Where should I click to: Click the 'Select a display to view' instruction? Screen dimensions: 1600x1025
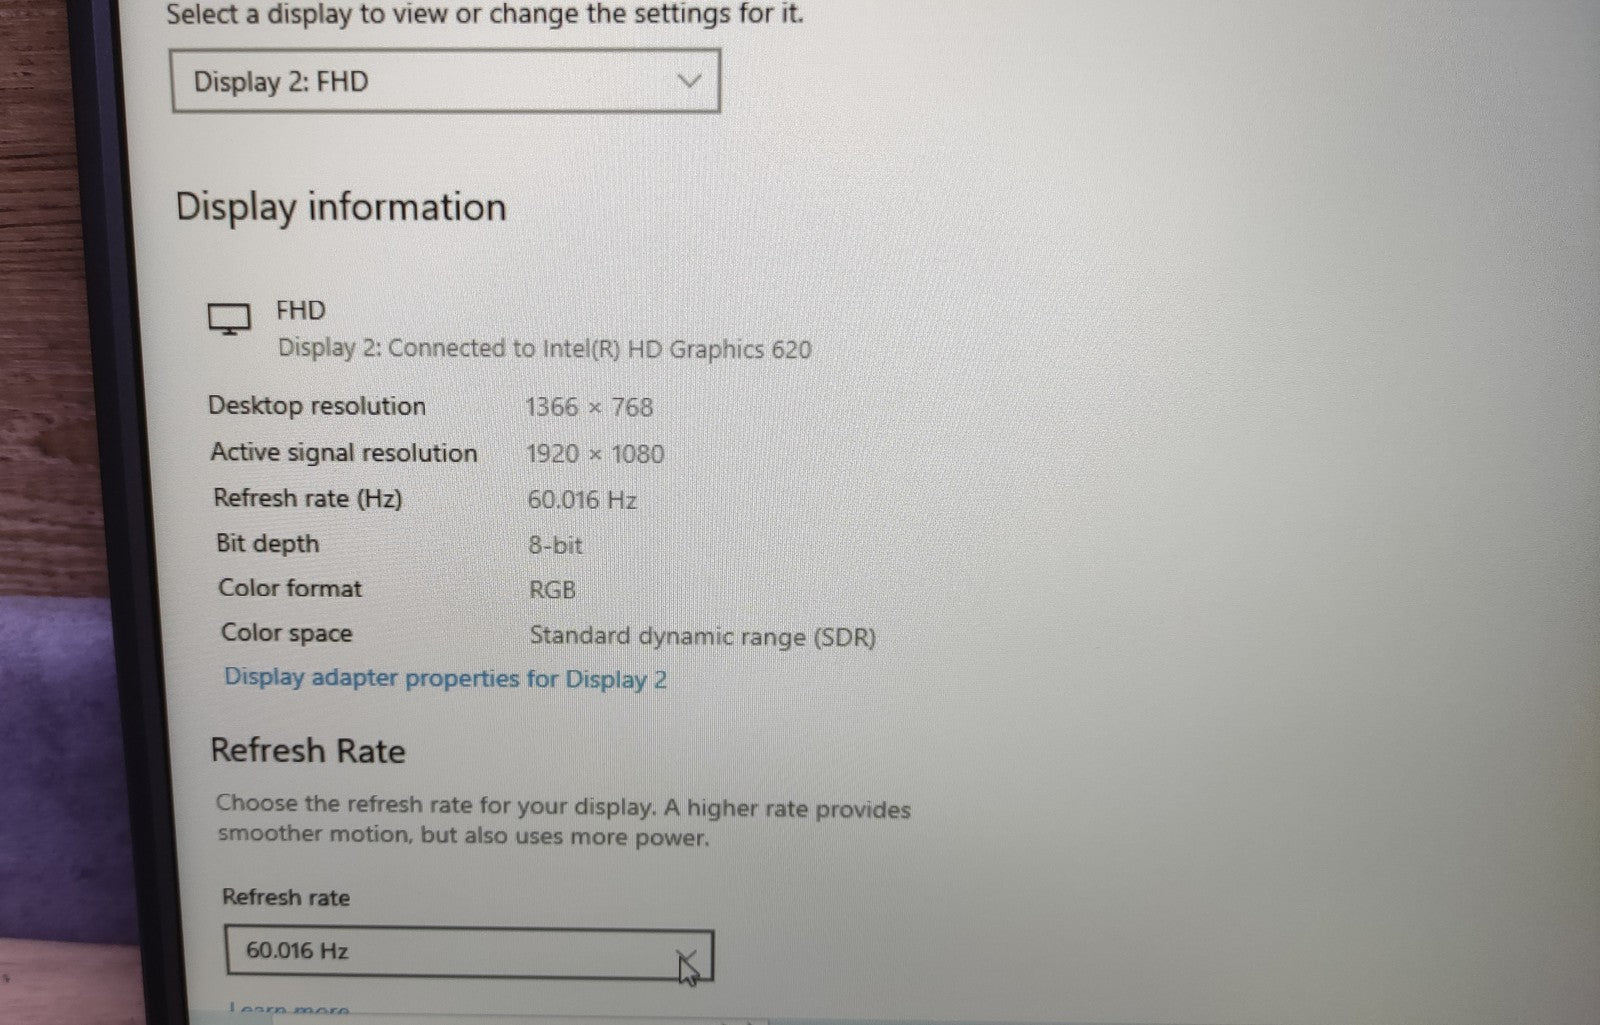coord(484,15)
